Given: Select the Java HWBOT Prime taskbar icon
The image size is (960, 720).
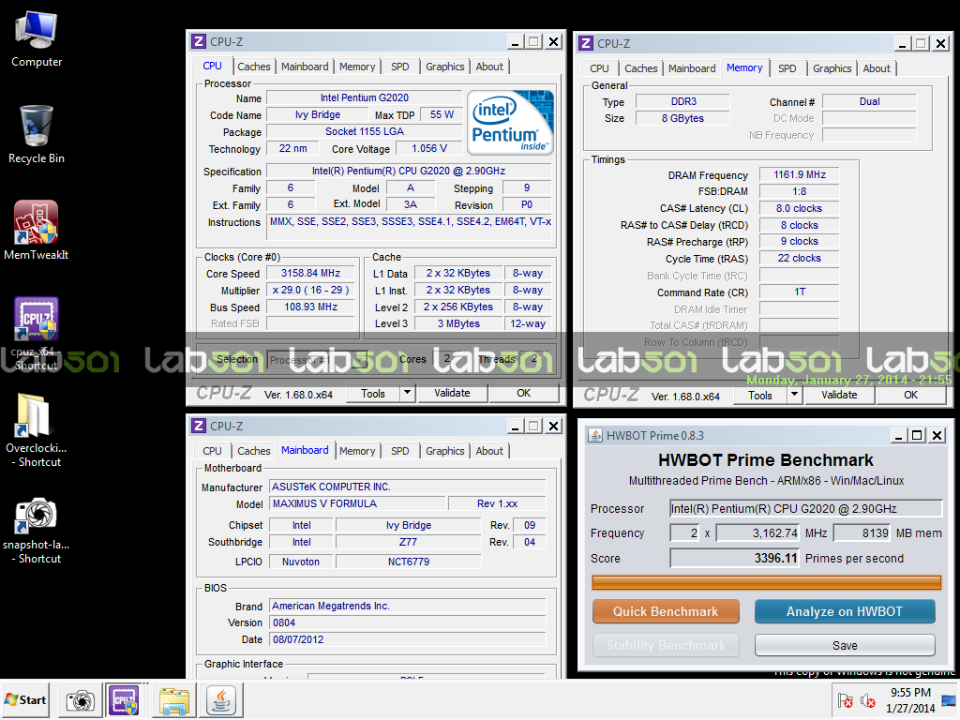Looking at the screenshot, I should (x=221, y=700).
